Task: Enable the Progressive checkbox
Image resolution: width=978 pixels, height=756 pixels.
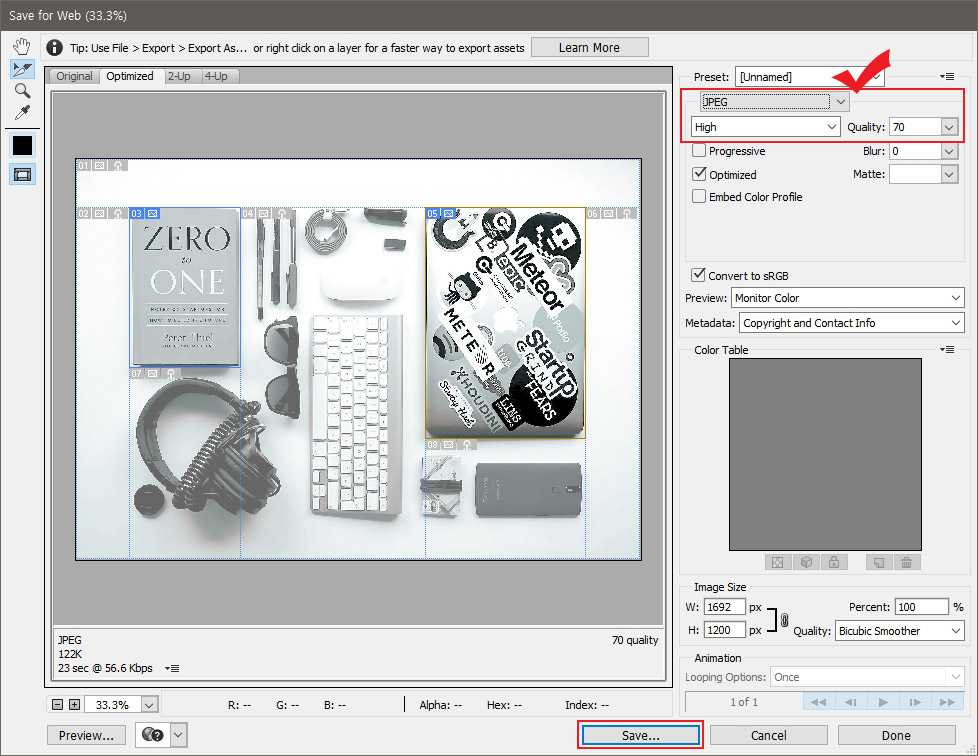Action: coord(699,150)
